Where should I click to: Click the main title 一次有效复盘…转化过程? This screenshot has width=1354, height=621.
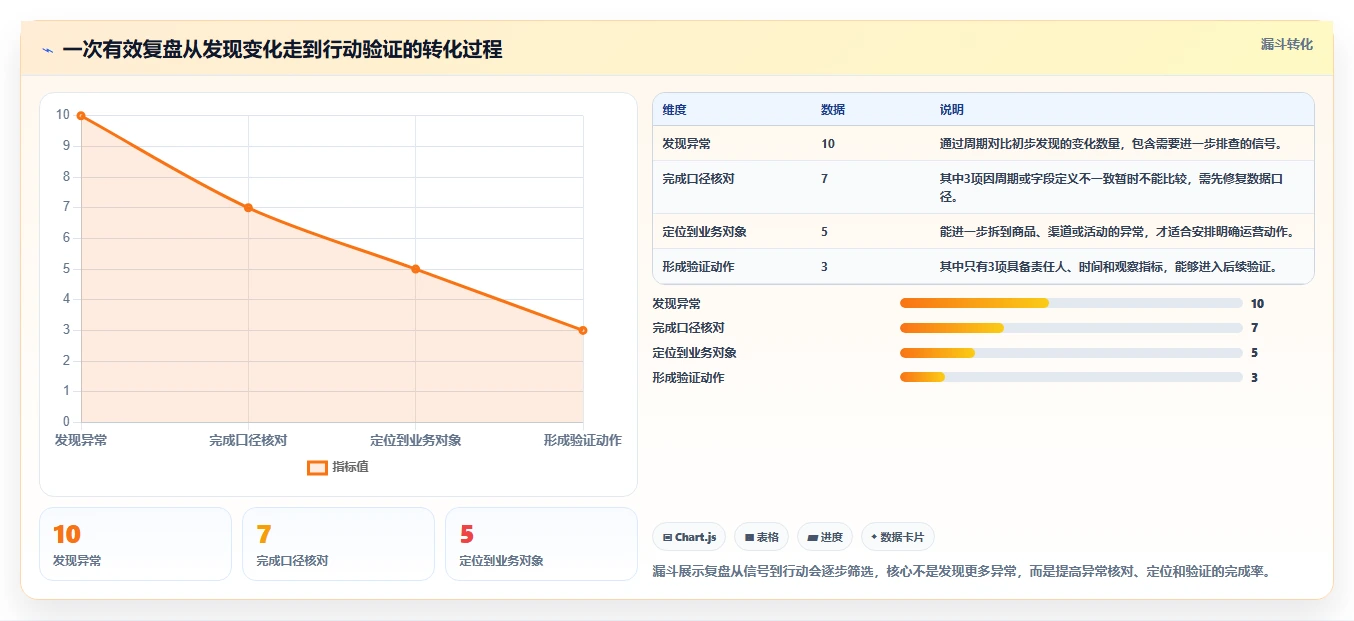point(282,49)
